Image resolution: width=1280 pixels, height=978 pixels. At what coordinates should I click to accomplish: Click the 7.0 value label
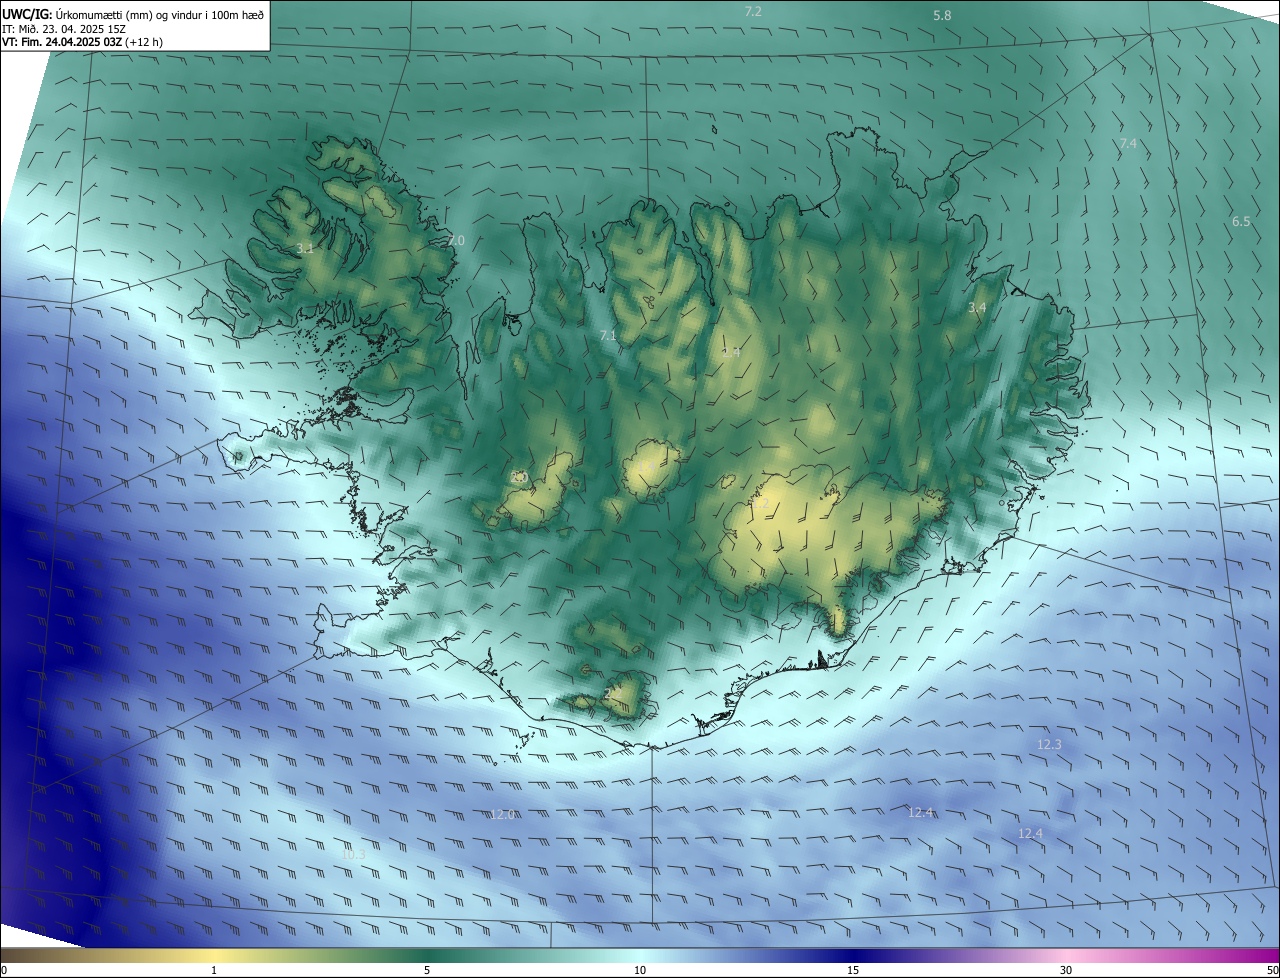click(456, 241)
